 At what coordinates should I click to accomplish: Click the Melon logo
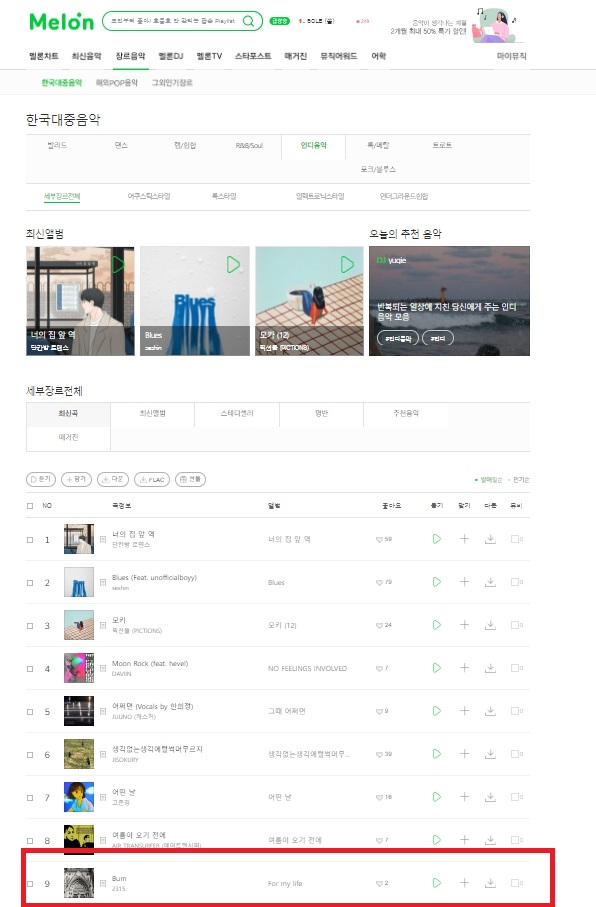point(61,21)
